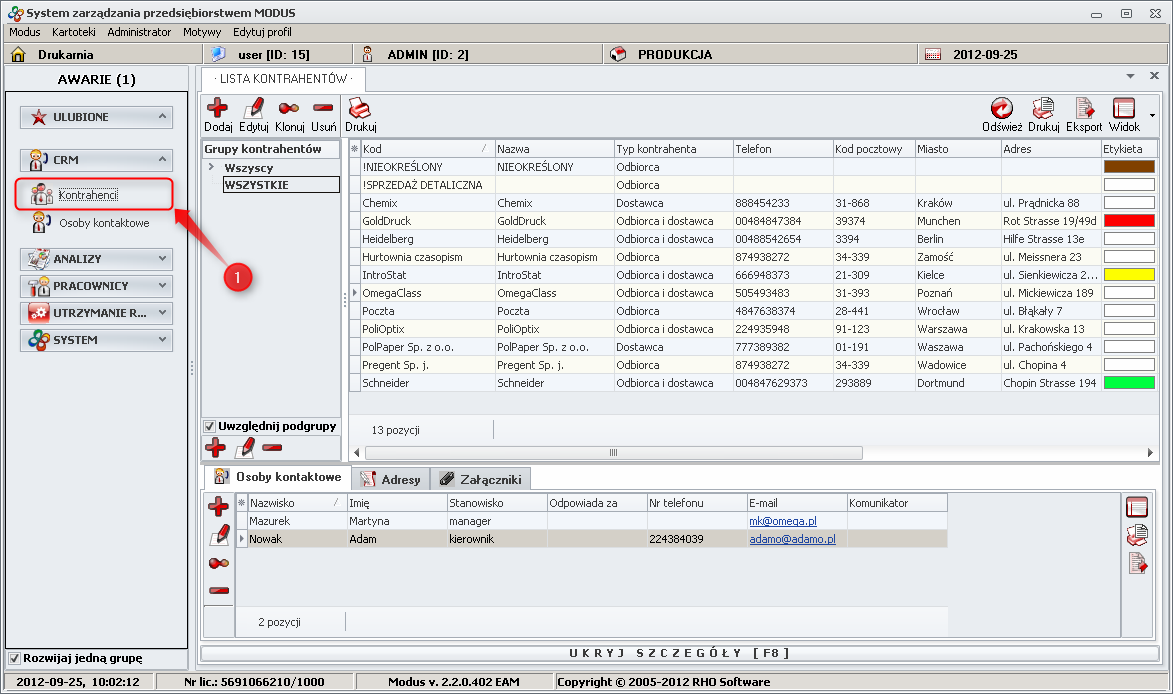Click the adamo@adamo.pl email link

792,539
